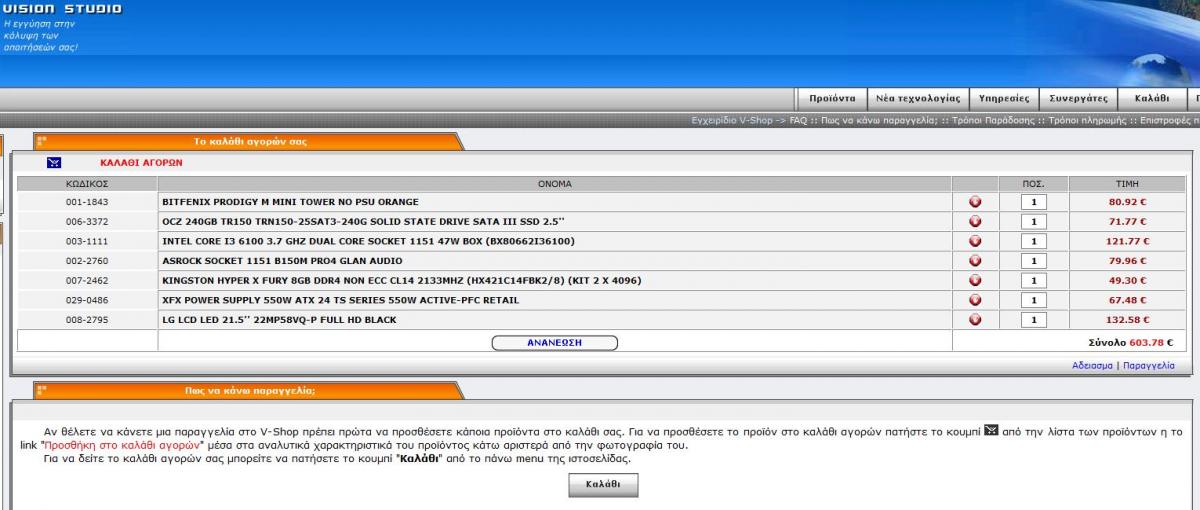Click product name LG LCD LED 21.5''
1200x510 pixels.
(279, 320)
